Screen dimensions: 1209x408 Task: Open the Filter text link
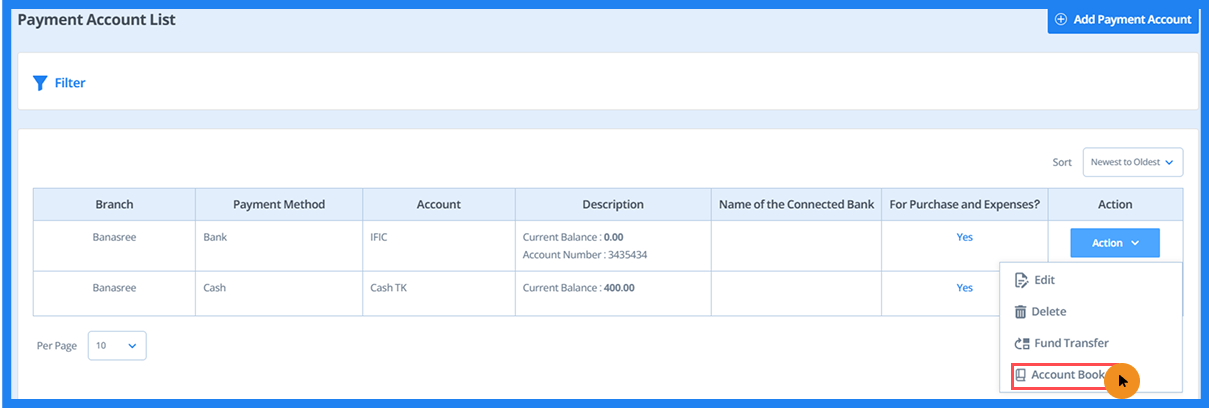(x=70, y=83)
